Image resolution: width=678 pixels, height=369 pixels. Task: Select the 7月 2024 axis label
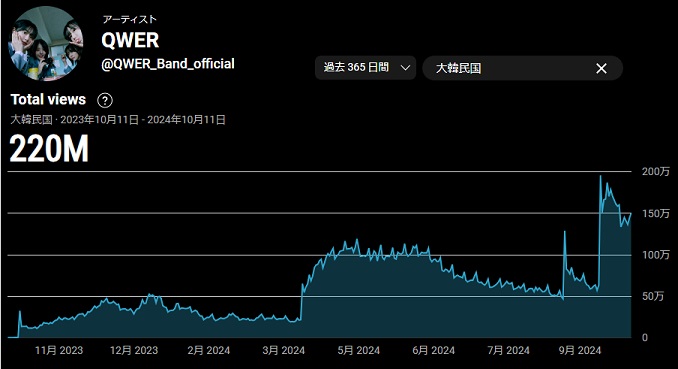(x=508, y=350)
